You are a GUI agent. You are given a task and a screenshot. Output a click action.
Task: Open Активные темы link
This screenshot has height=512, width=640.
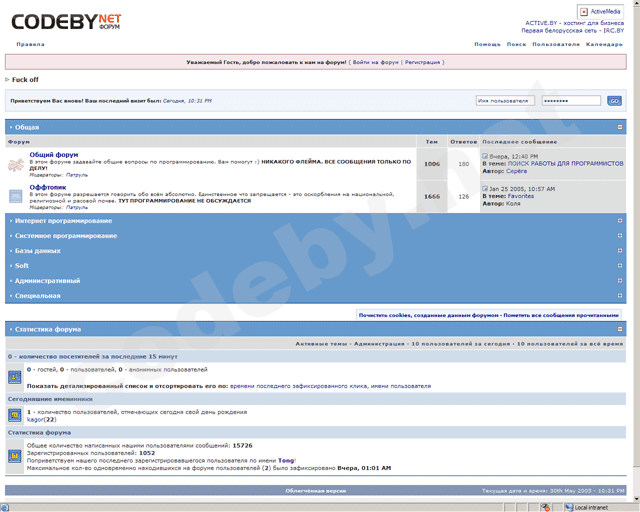[321, 344]
